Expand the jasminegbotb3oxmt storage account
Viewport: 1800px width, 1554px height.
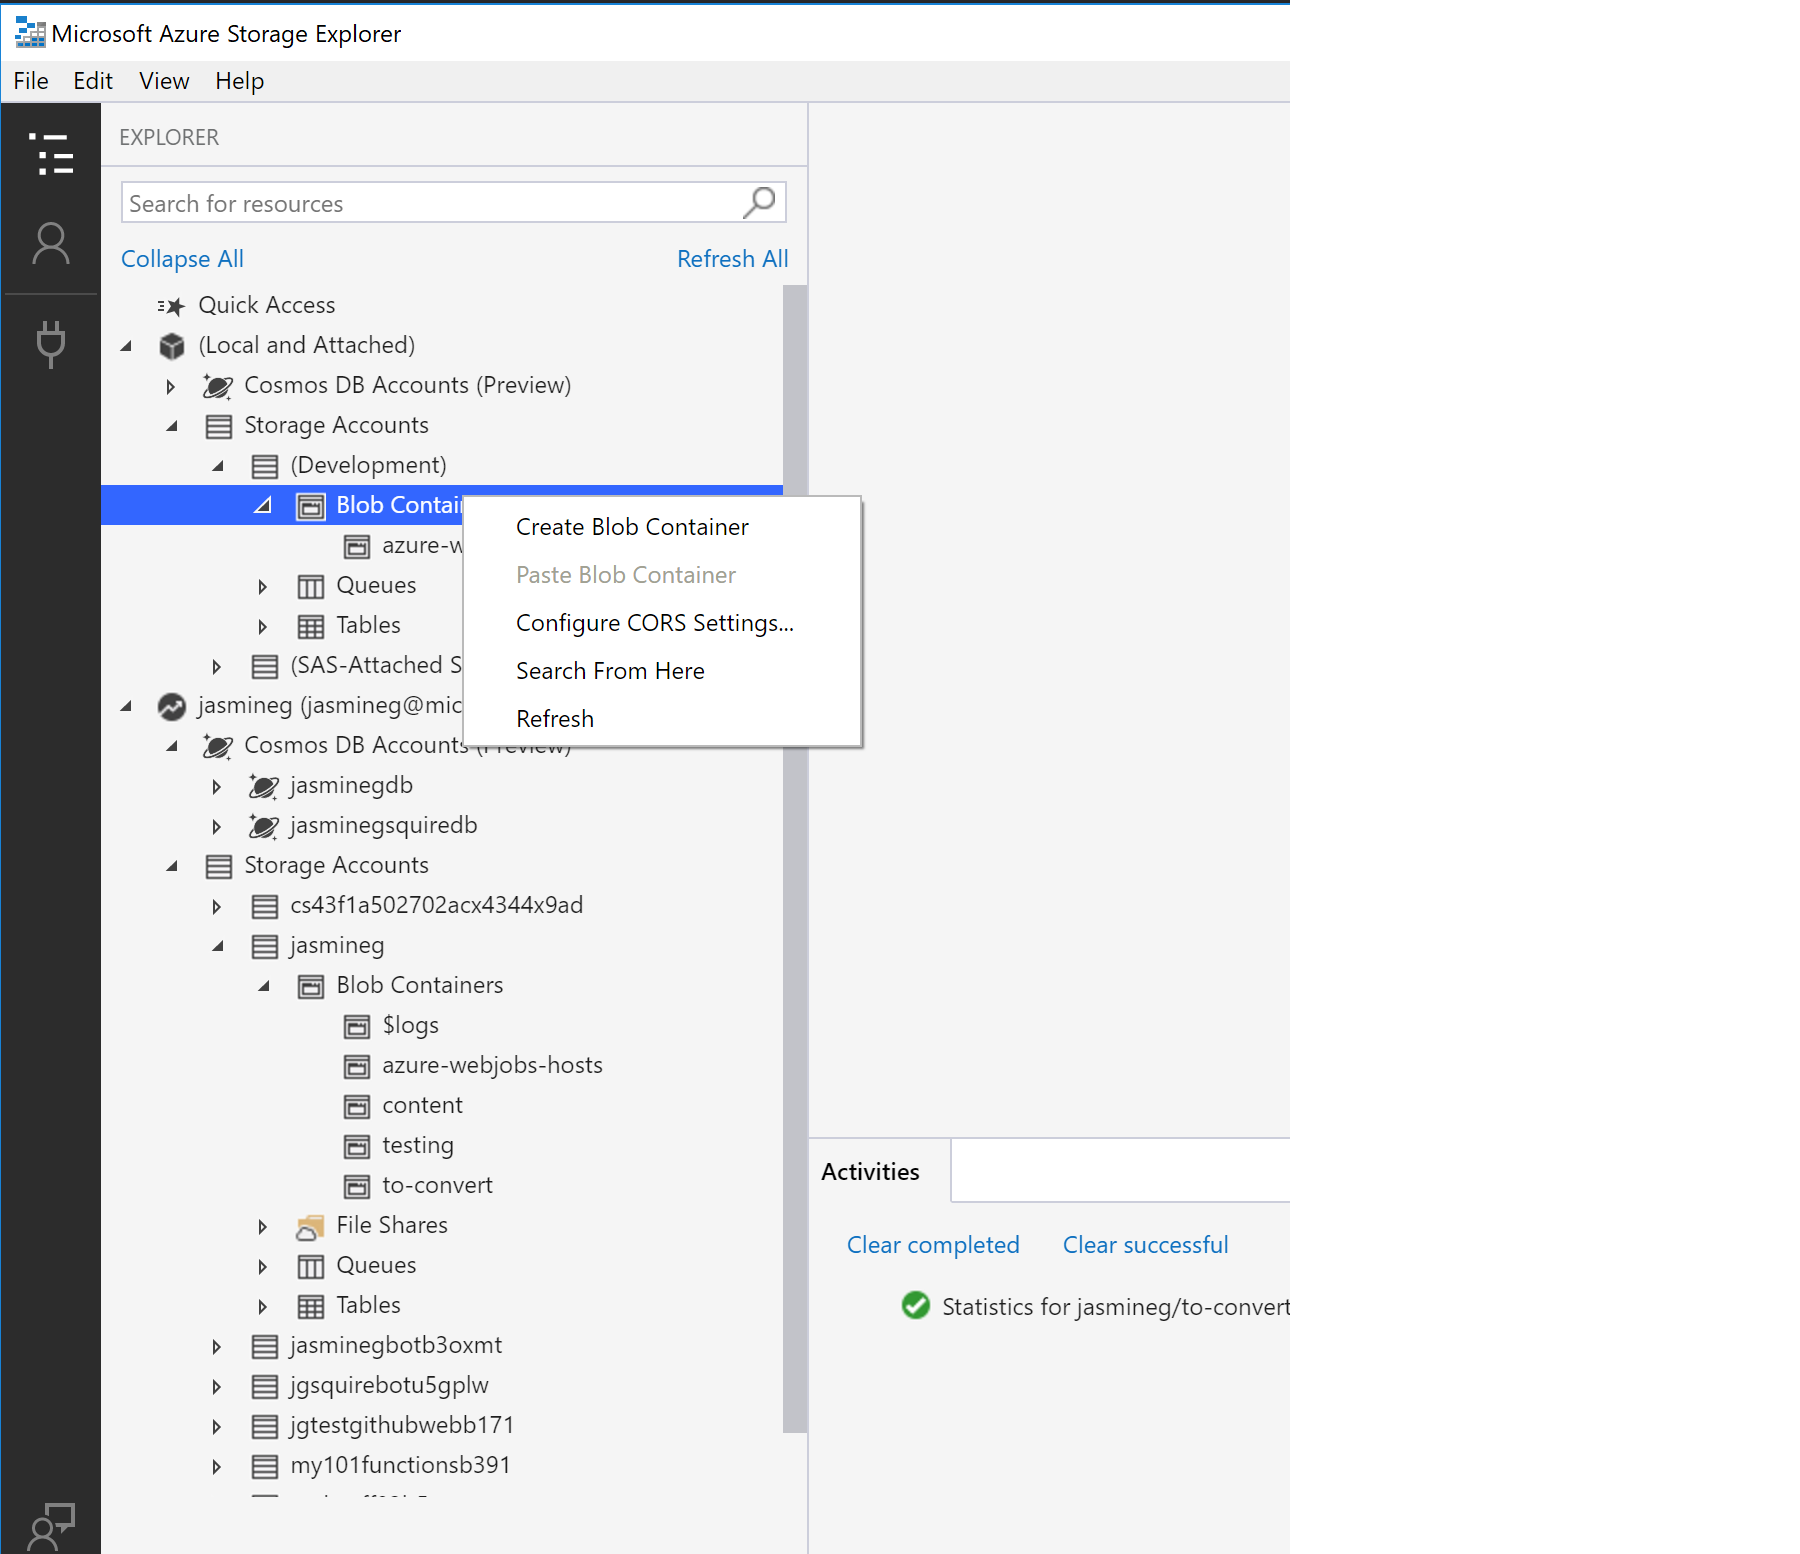pos(217,1346)
